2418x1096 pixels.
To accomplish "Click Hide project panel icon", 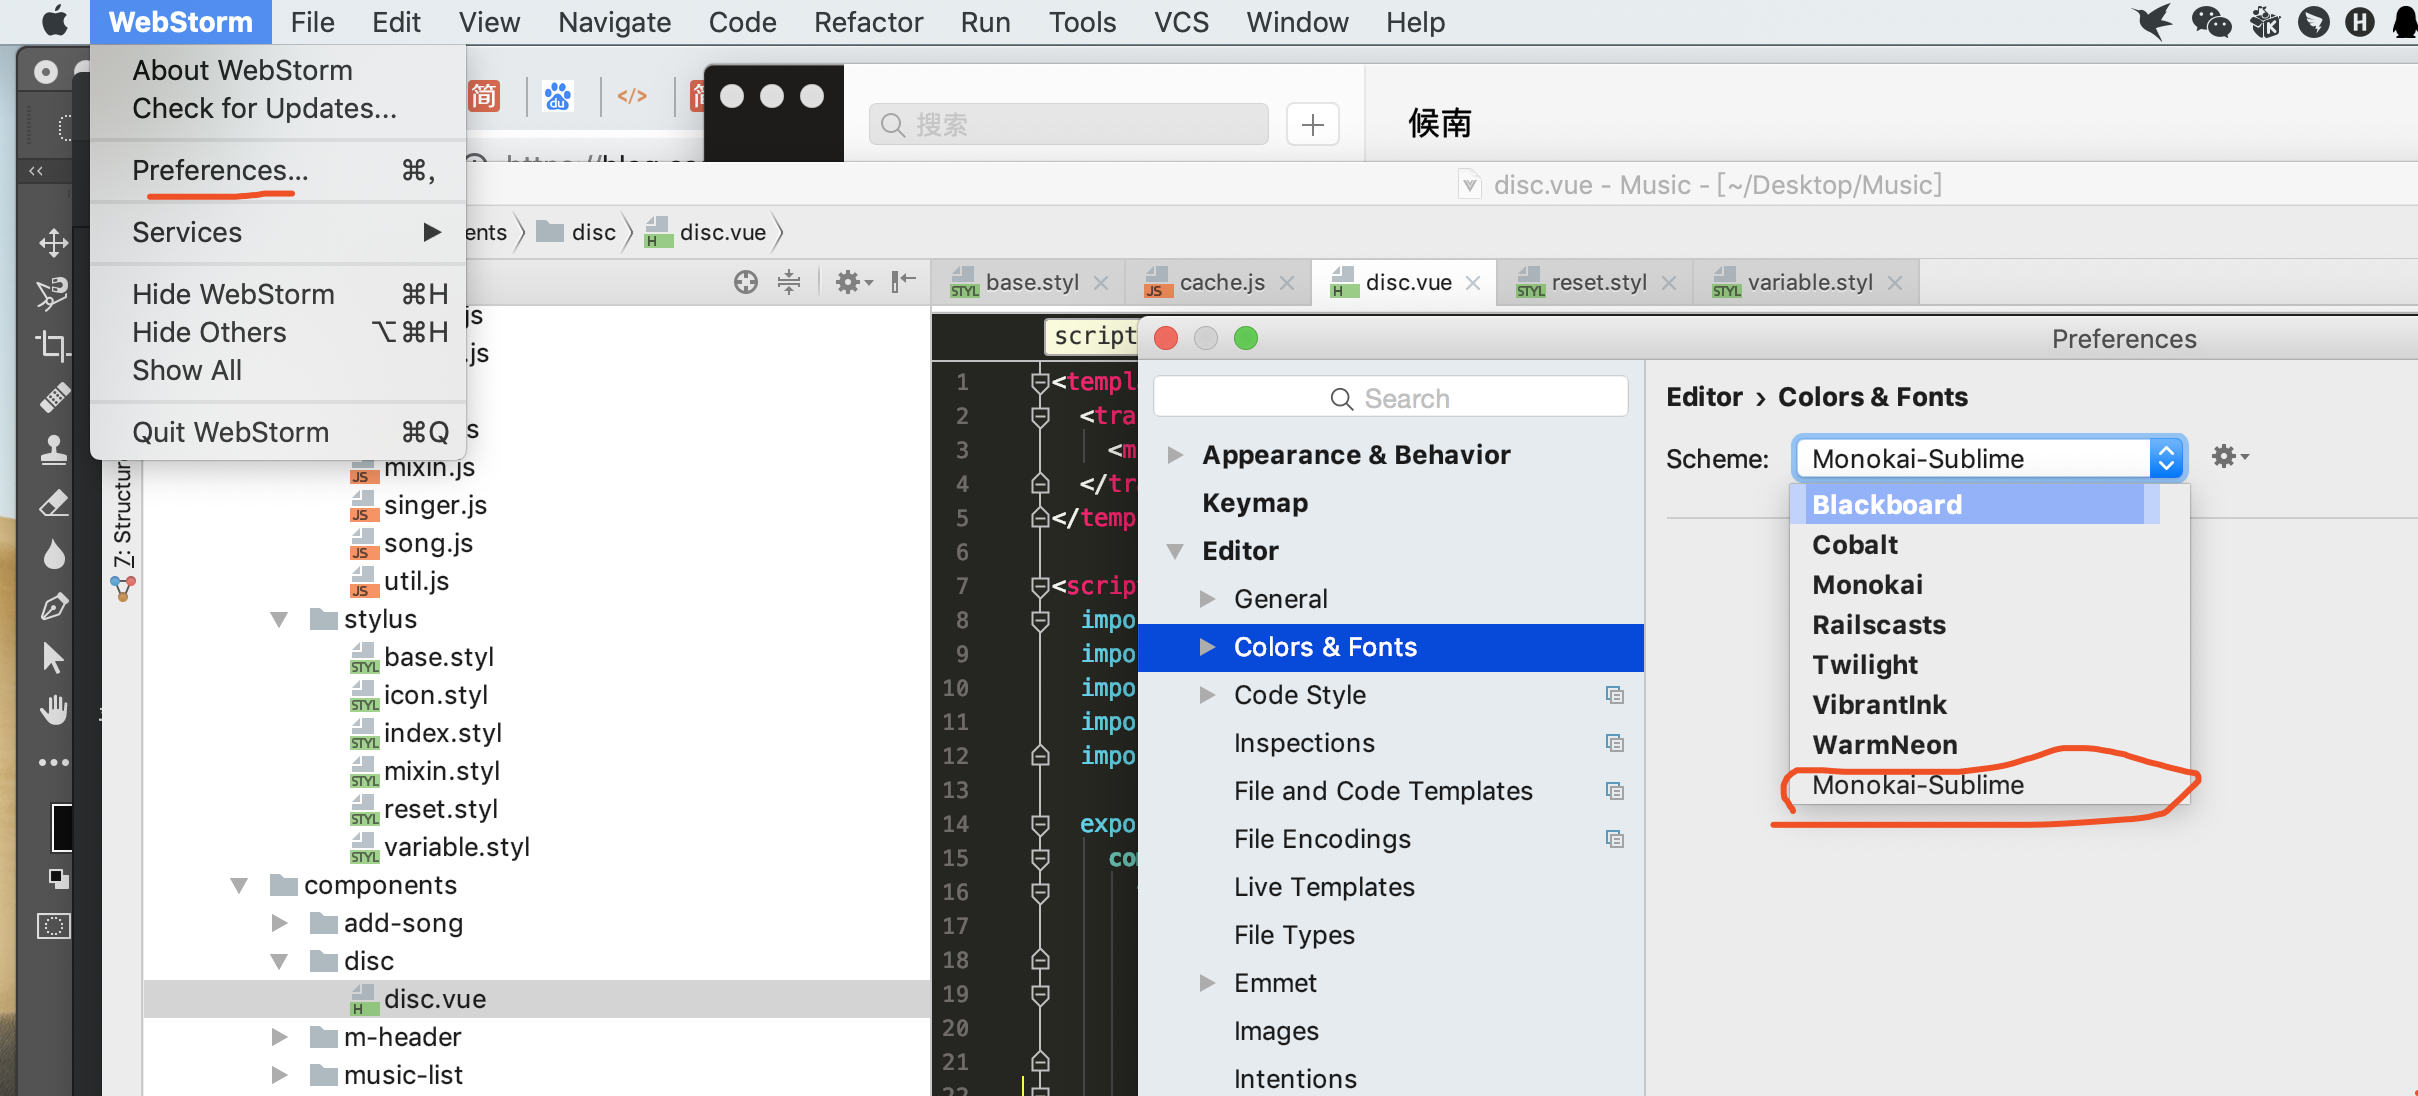I will 903,282.
